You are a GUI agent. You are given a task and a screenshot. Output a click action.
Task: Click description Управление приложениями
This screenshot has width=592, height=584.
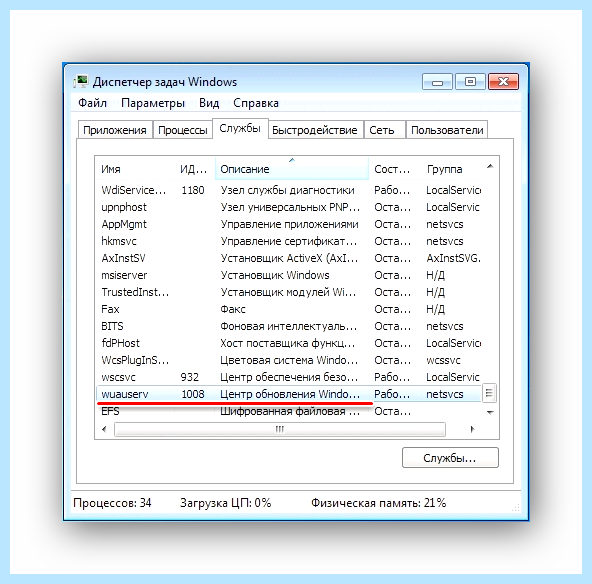point(289,224)
